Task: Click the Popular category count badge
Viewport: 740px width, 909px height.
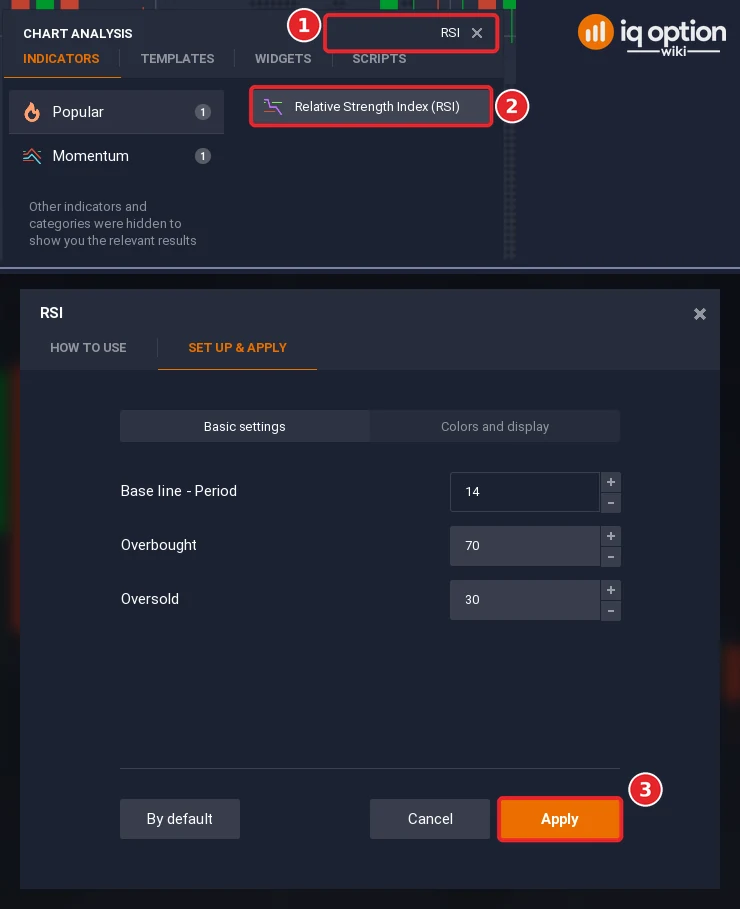Action: tap(202, 112)
